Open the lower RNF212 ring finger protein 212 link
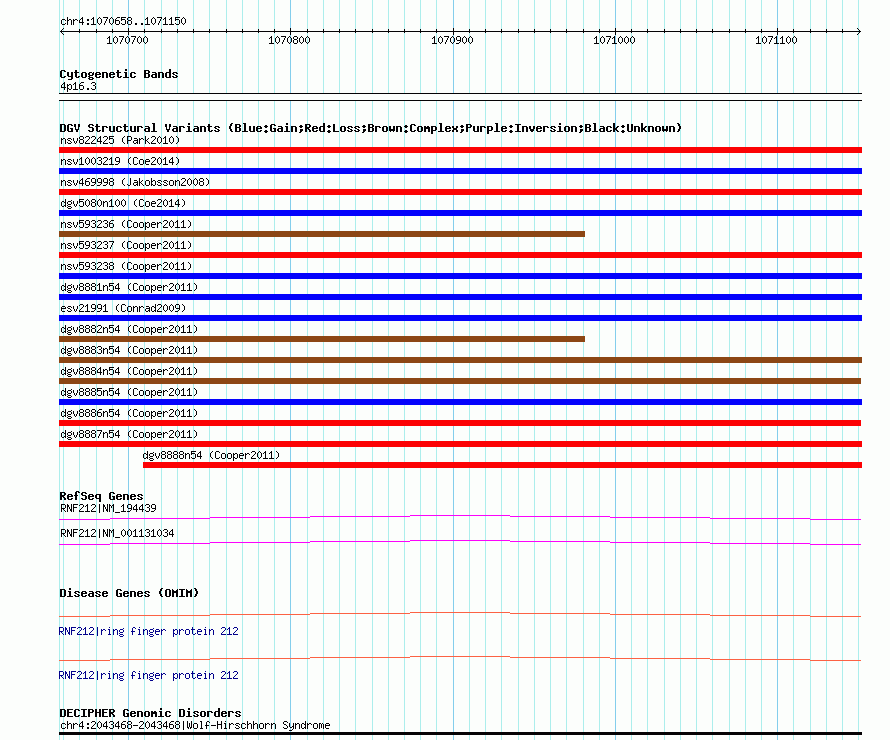Screen dimensions: 890x740 148,675
